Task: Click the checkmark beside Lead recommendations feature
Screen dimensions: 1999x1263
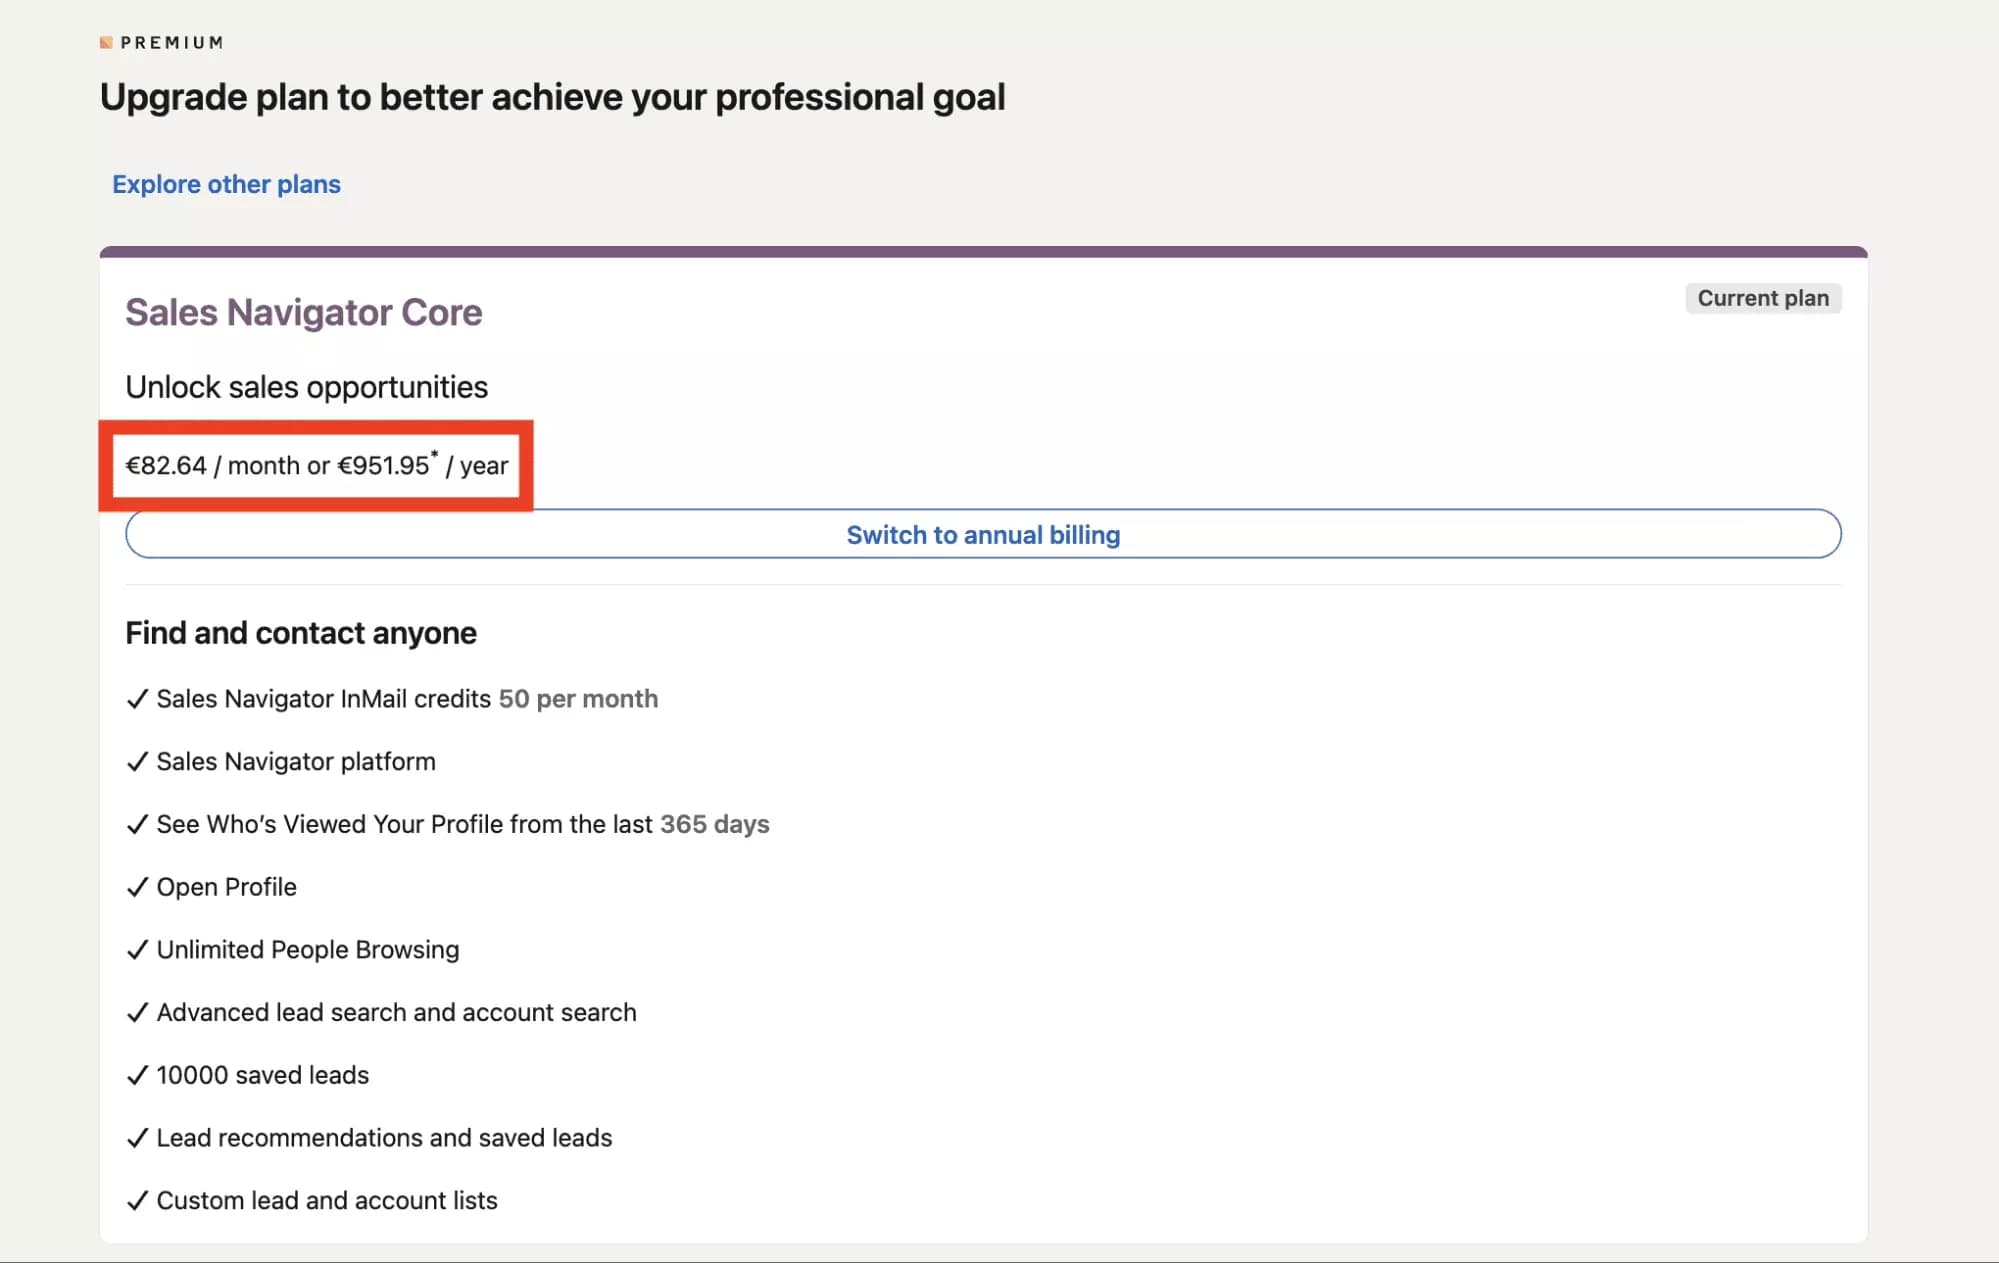Action: coord(138,1139)
